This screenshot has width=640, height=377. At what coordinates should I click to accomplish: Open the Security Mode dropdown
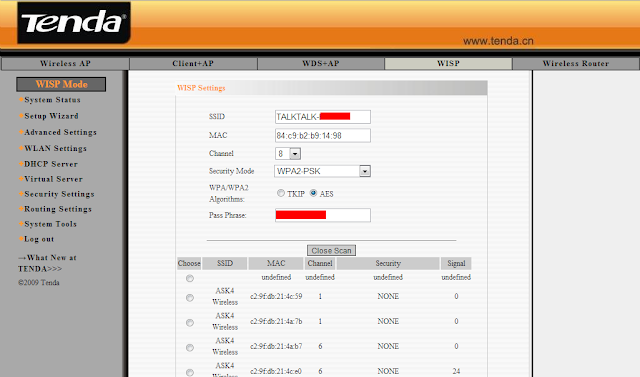pyautogui.click(x=322, y=171)
